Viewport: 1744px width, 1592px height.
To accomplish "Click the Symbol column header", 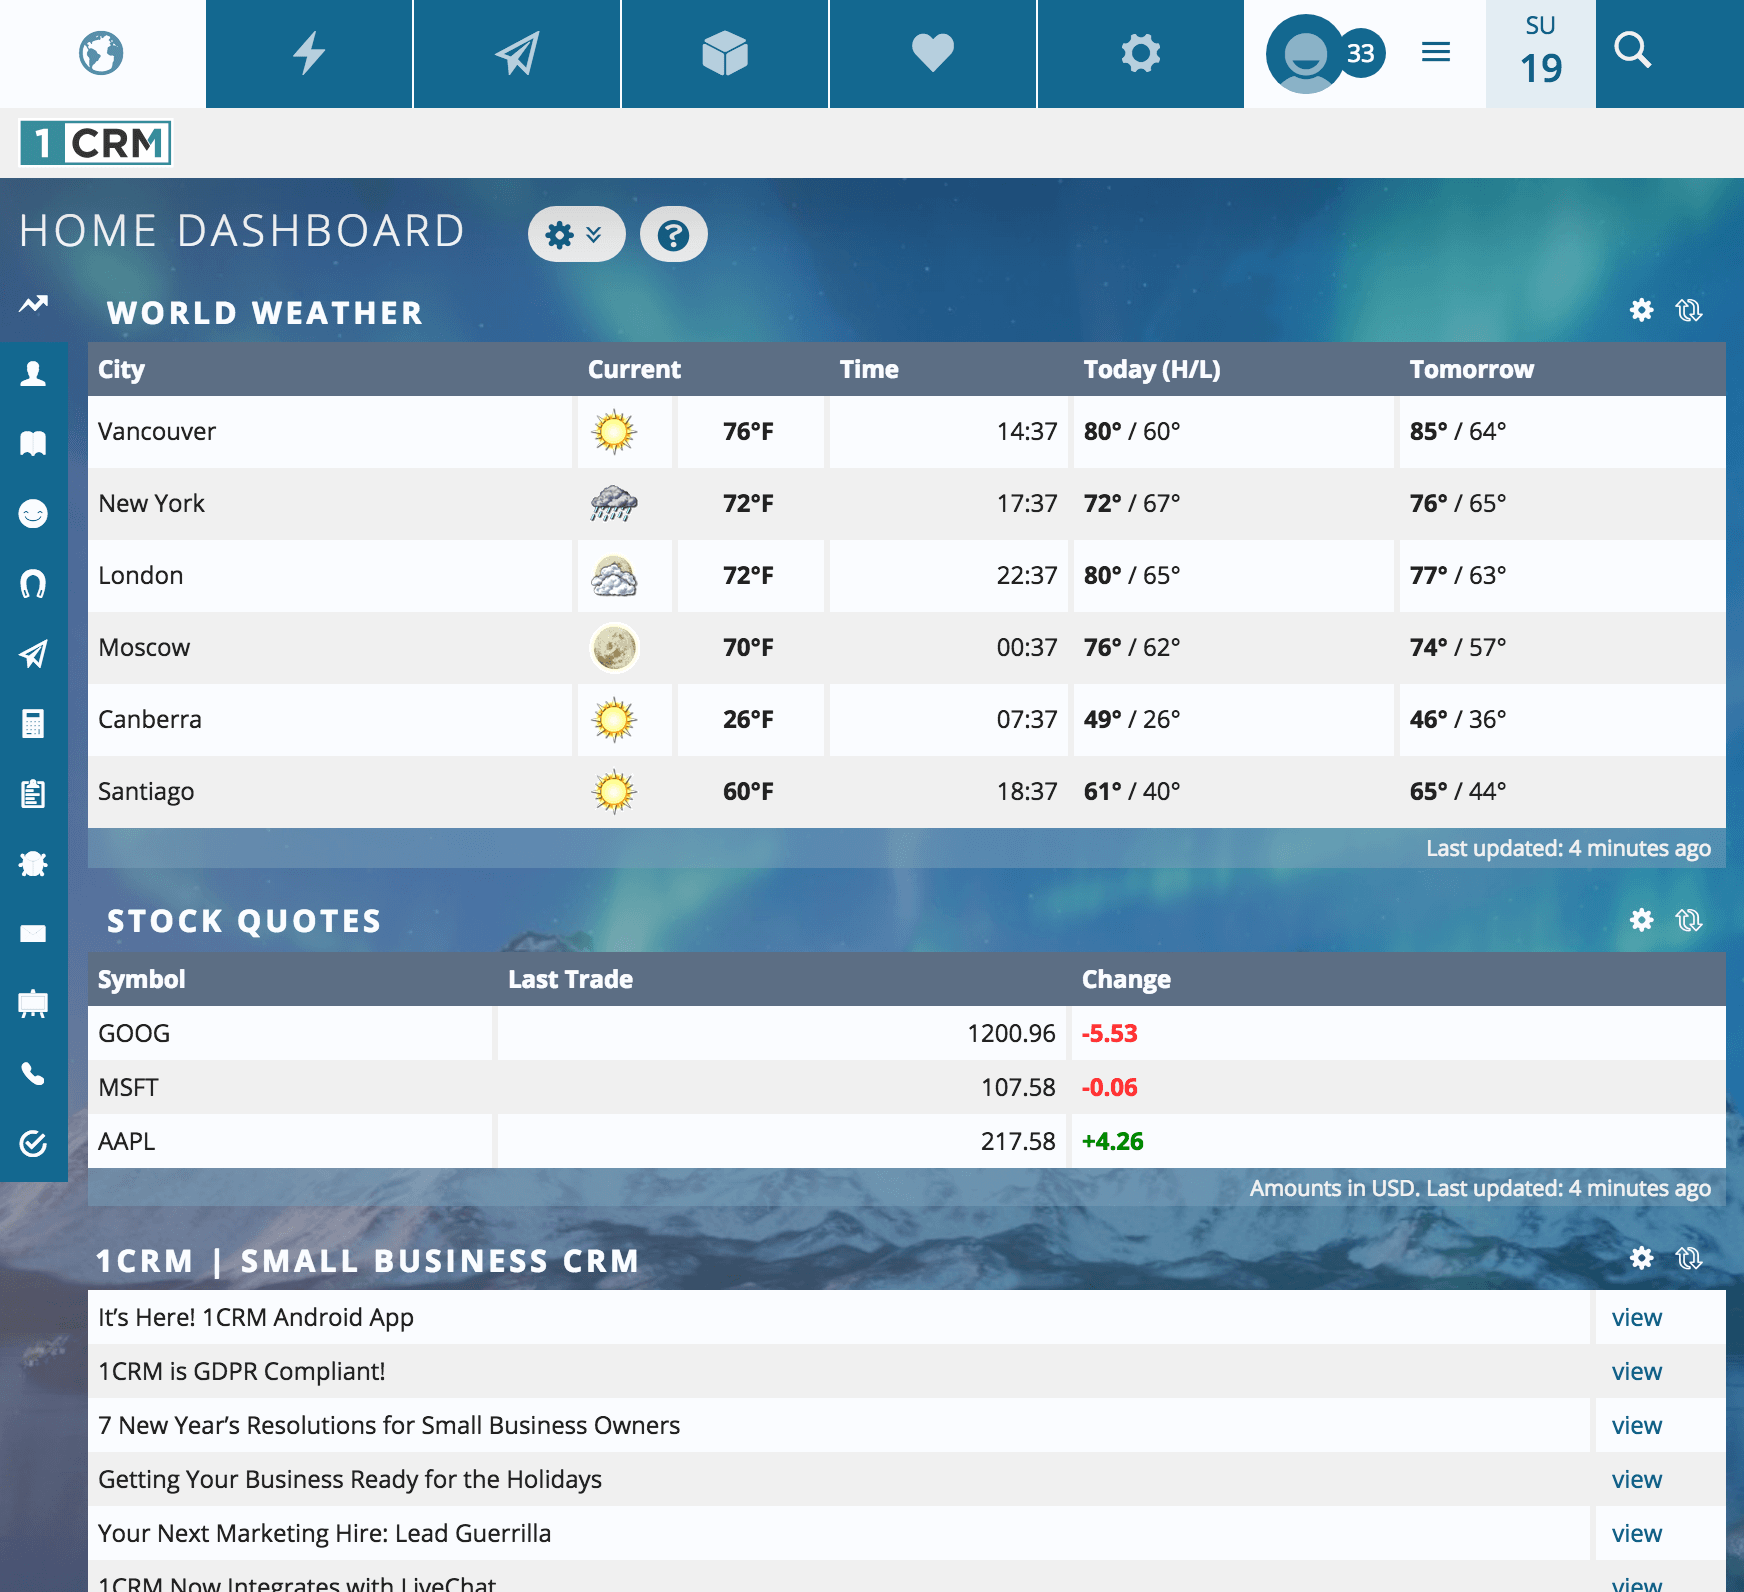I will click(x=141, y=979).
